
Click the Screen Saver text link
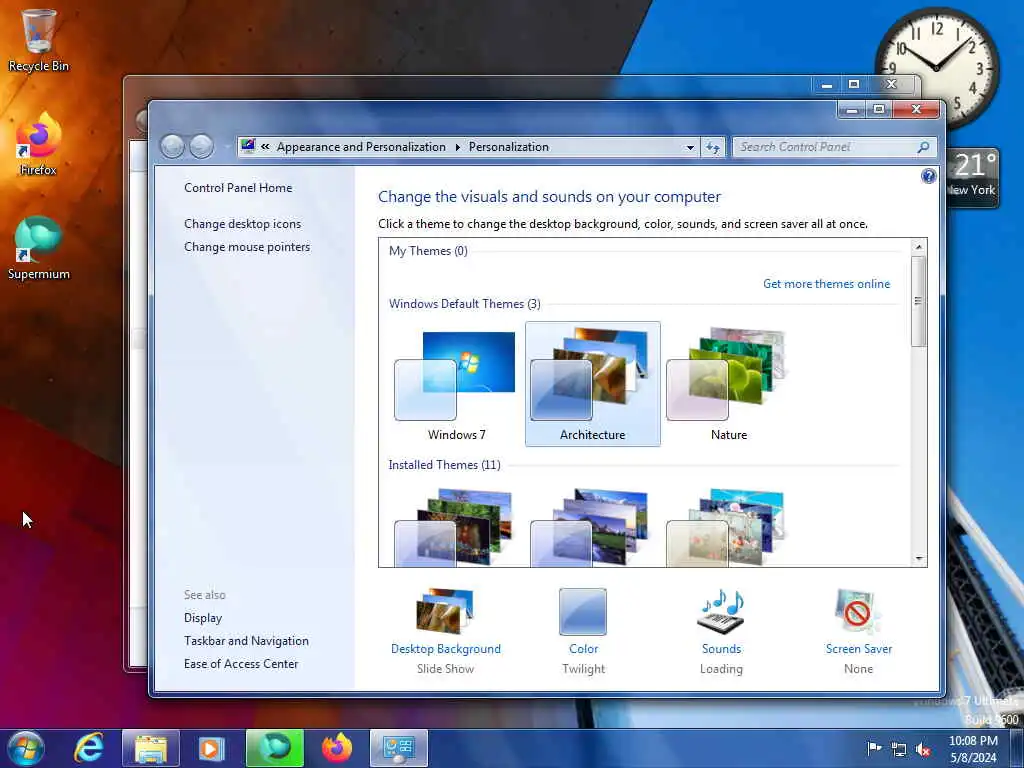point(858,648)
